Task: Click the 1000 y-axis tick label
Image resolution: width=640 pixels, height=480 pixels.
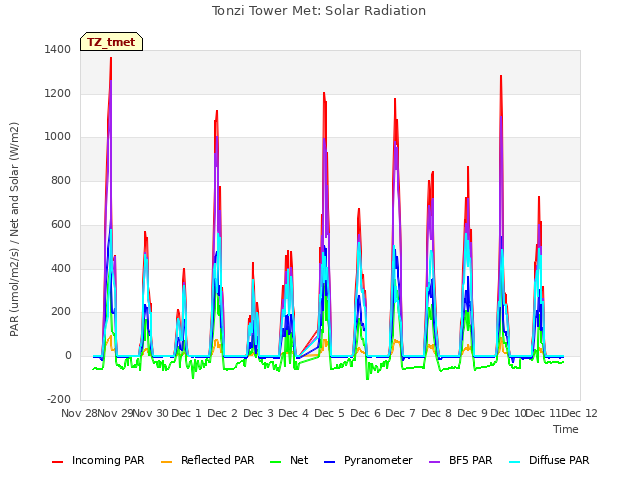Action: coord(58,137)
